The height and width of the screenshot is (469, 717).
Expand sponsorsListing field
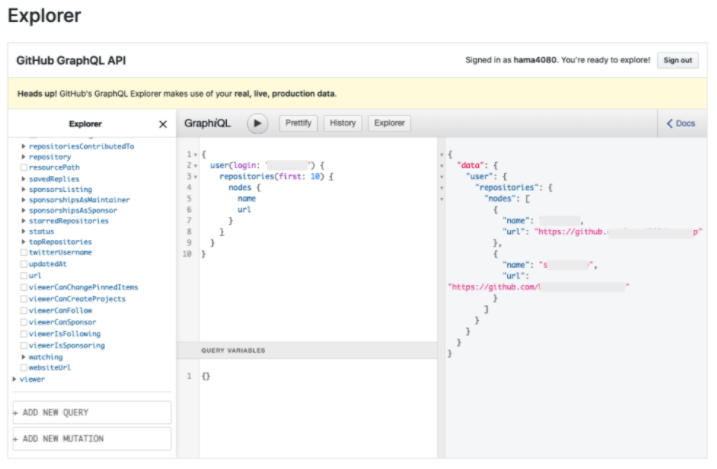[x=23, y=189]
